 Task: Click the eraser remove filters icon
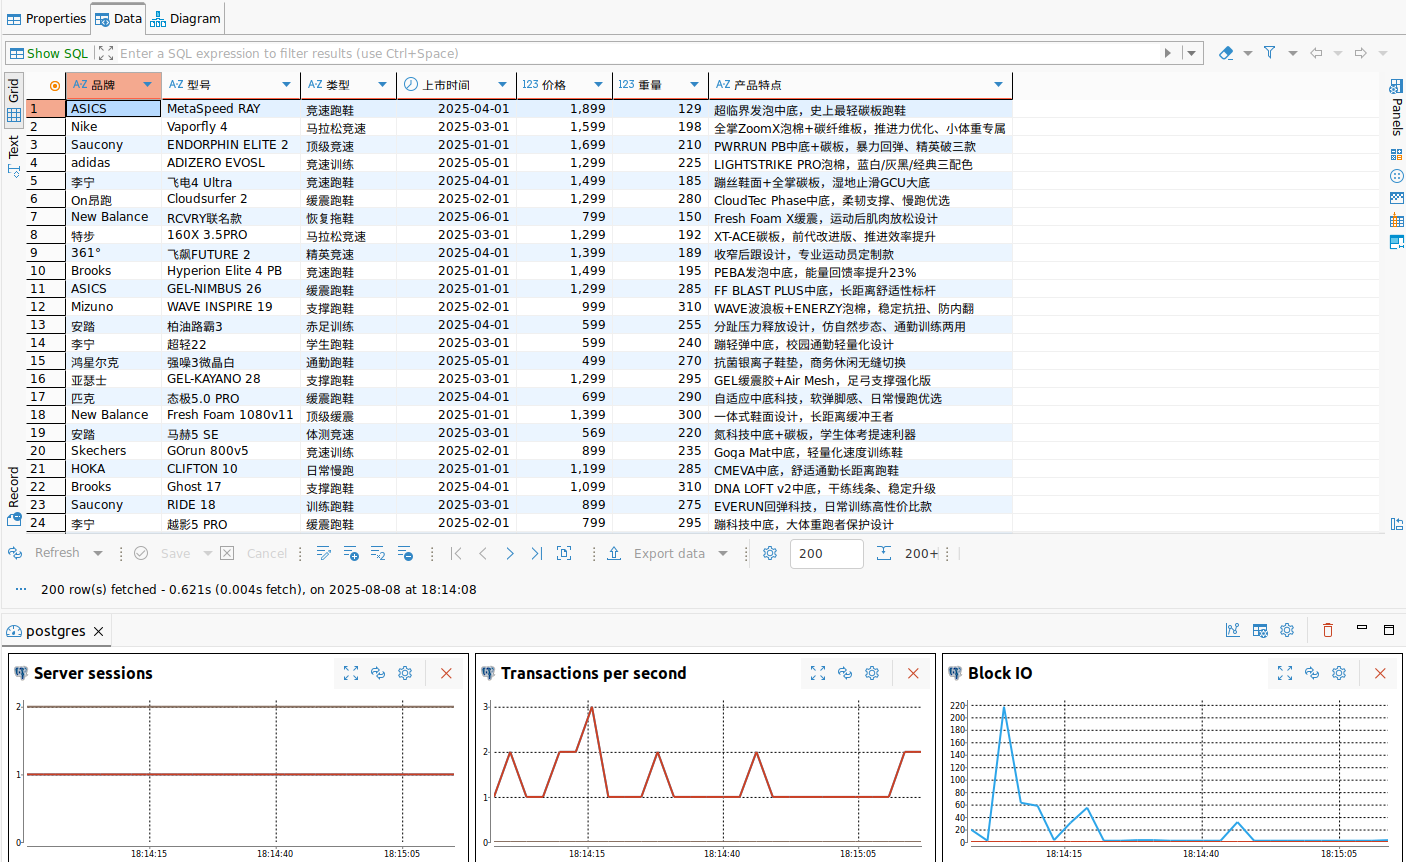tap(1226, 53)
